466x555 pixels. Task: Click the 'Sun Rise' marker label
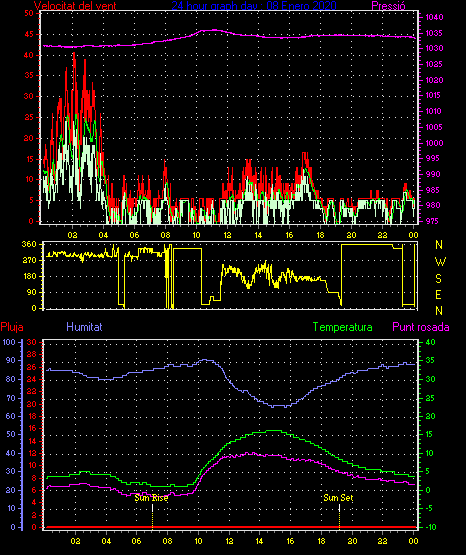151,498
